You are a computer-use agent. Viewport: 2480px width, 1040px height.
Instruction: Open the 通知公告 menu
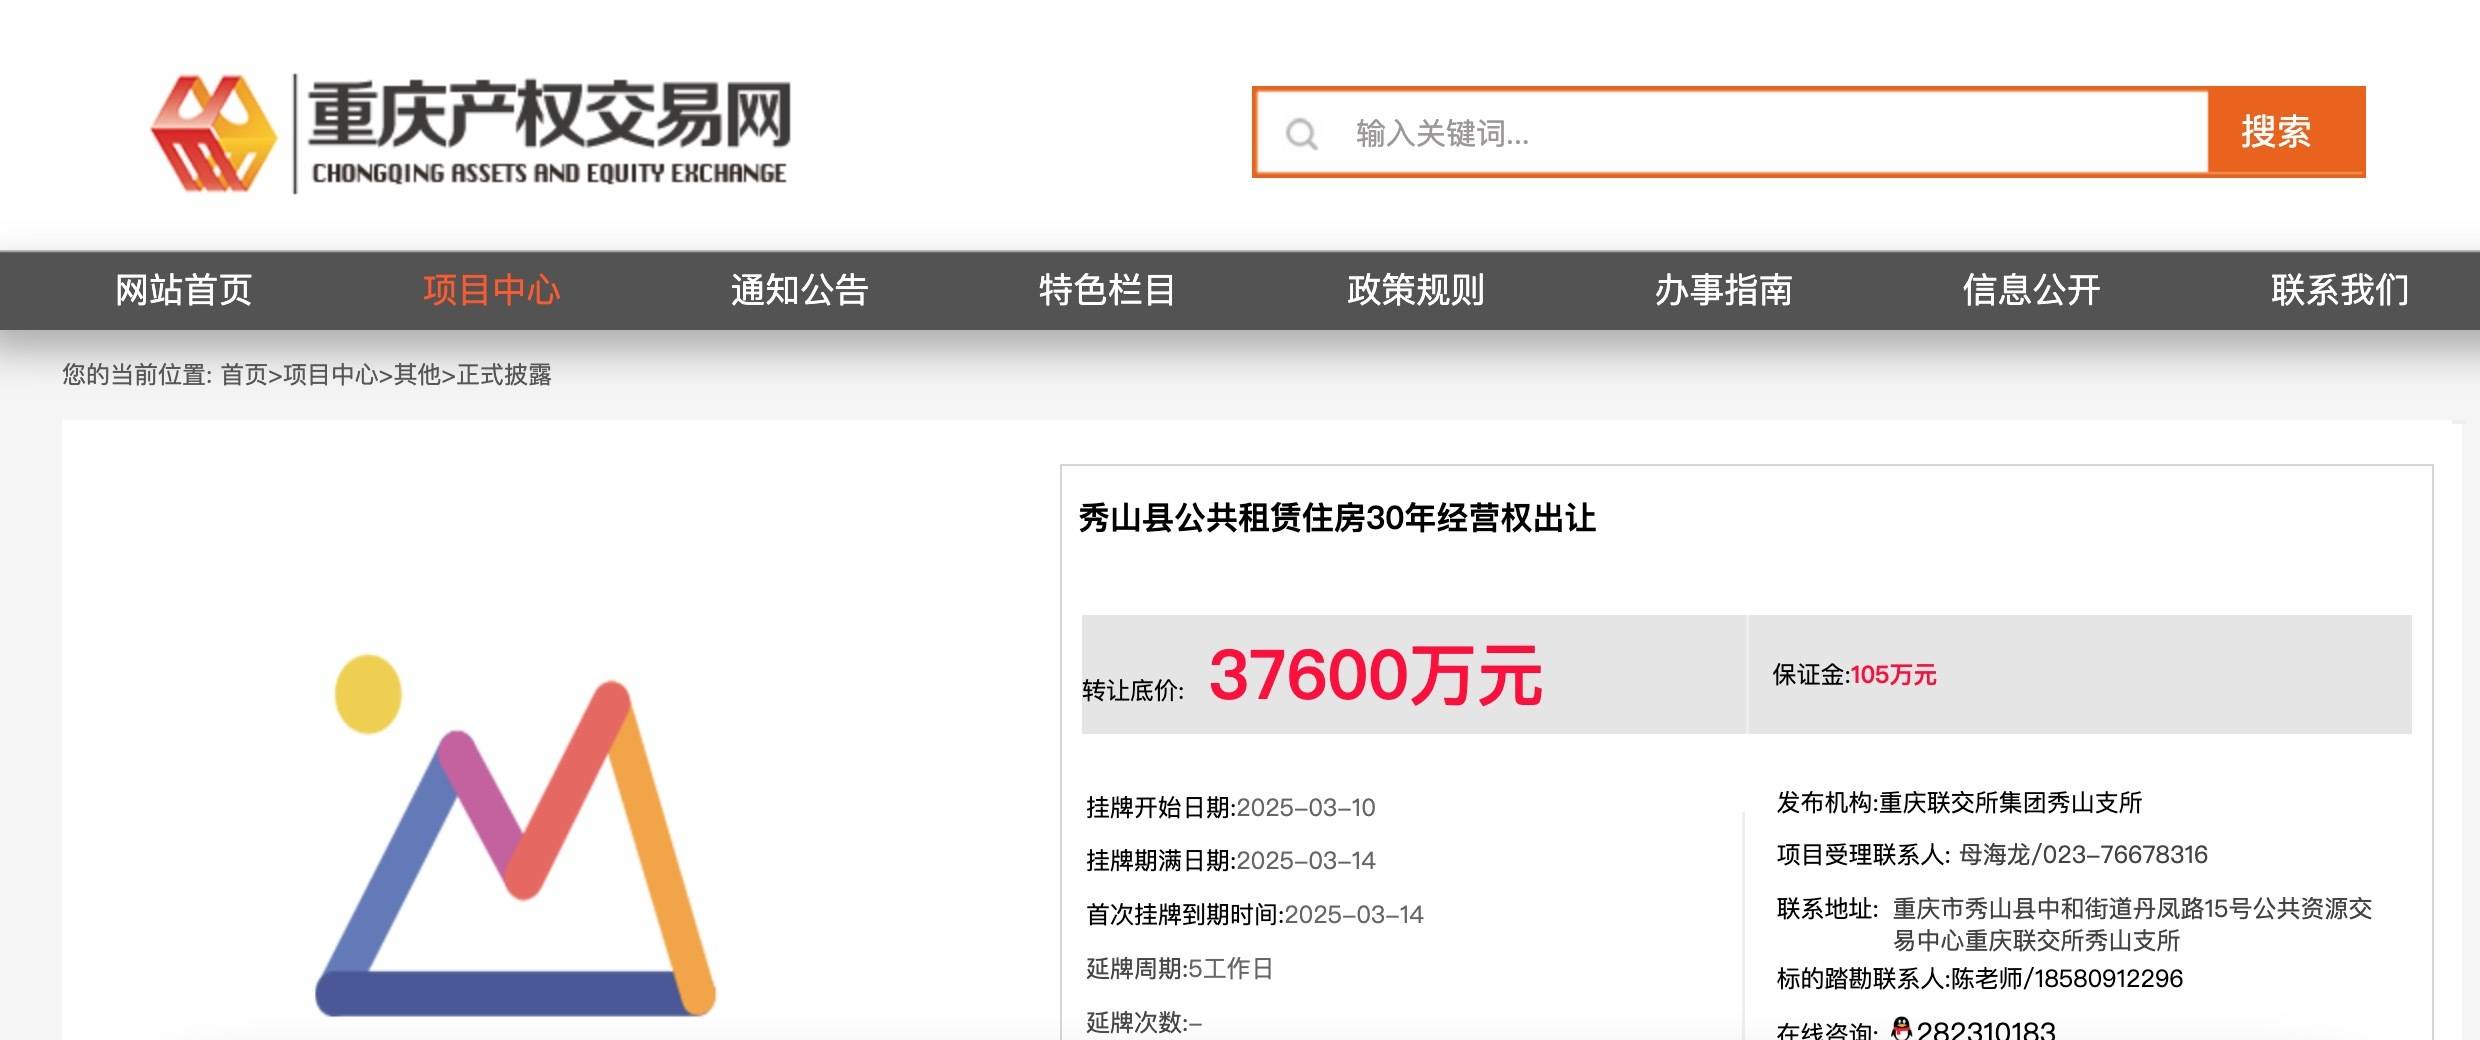coord(799,290)
